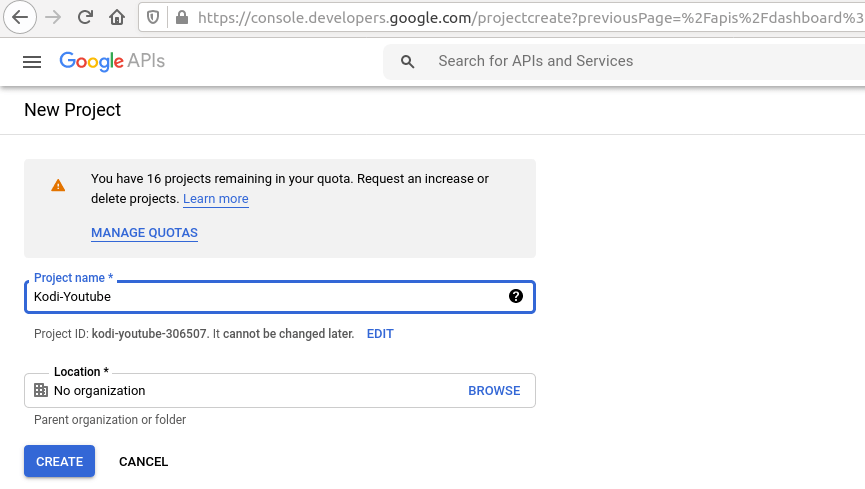Viewport: 865px width, 489px height.
Task: Click the project name help question-mark icon
Action: tap(516, 296)
